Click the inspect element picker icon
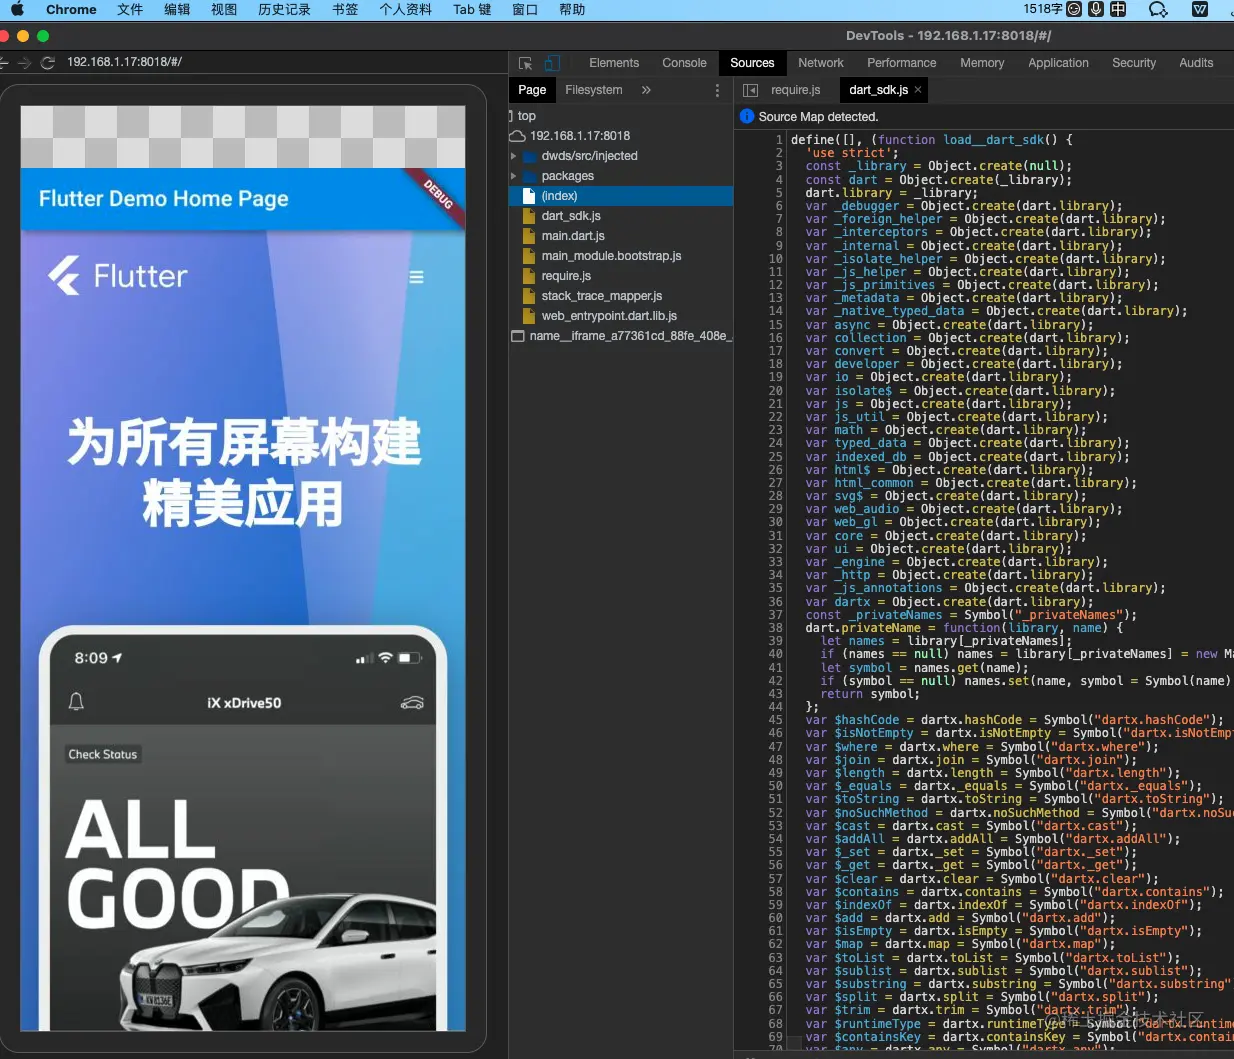Viewport: 1234px width, 1059px height. [525, 63]
